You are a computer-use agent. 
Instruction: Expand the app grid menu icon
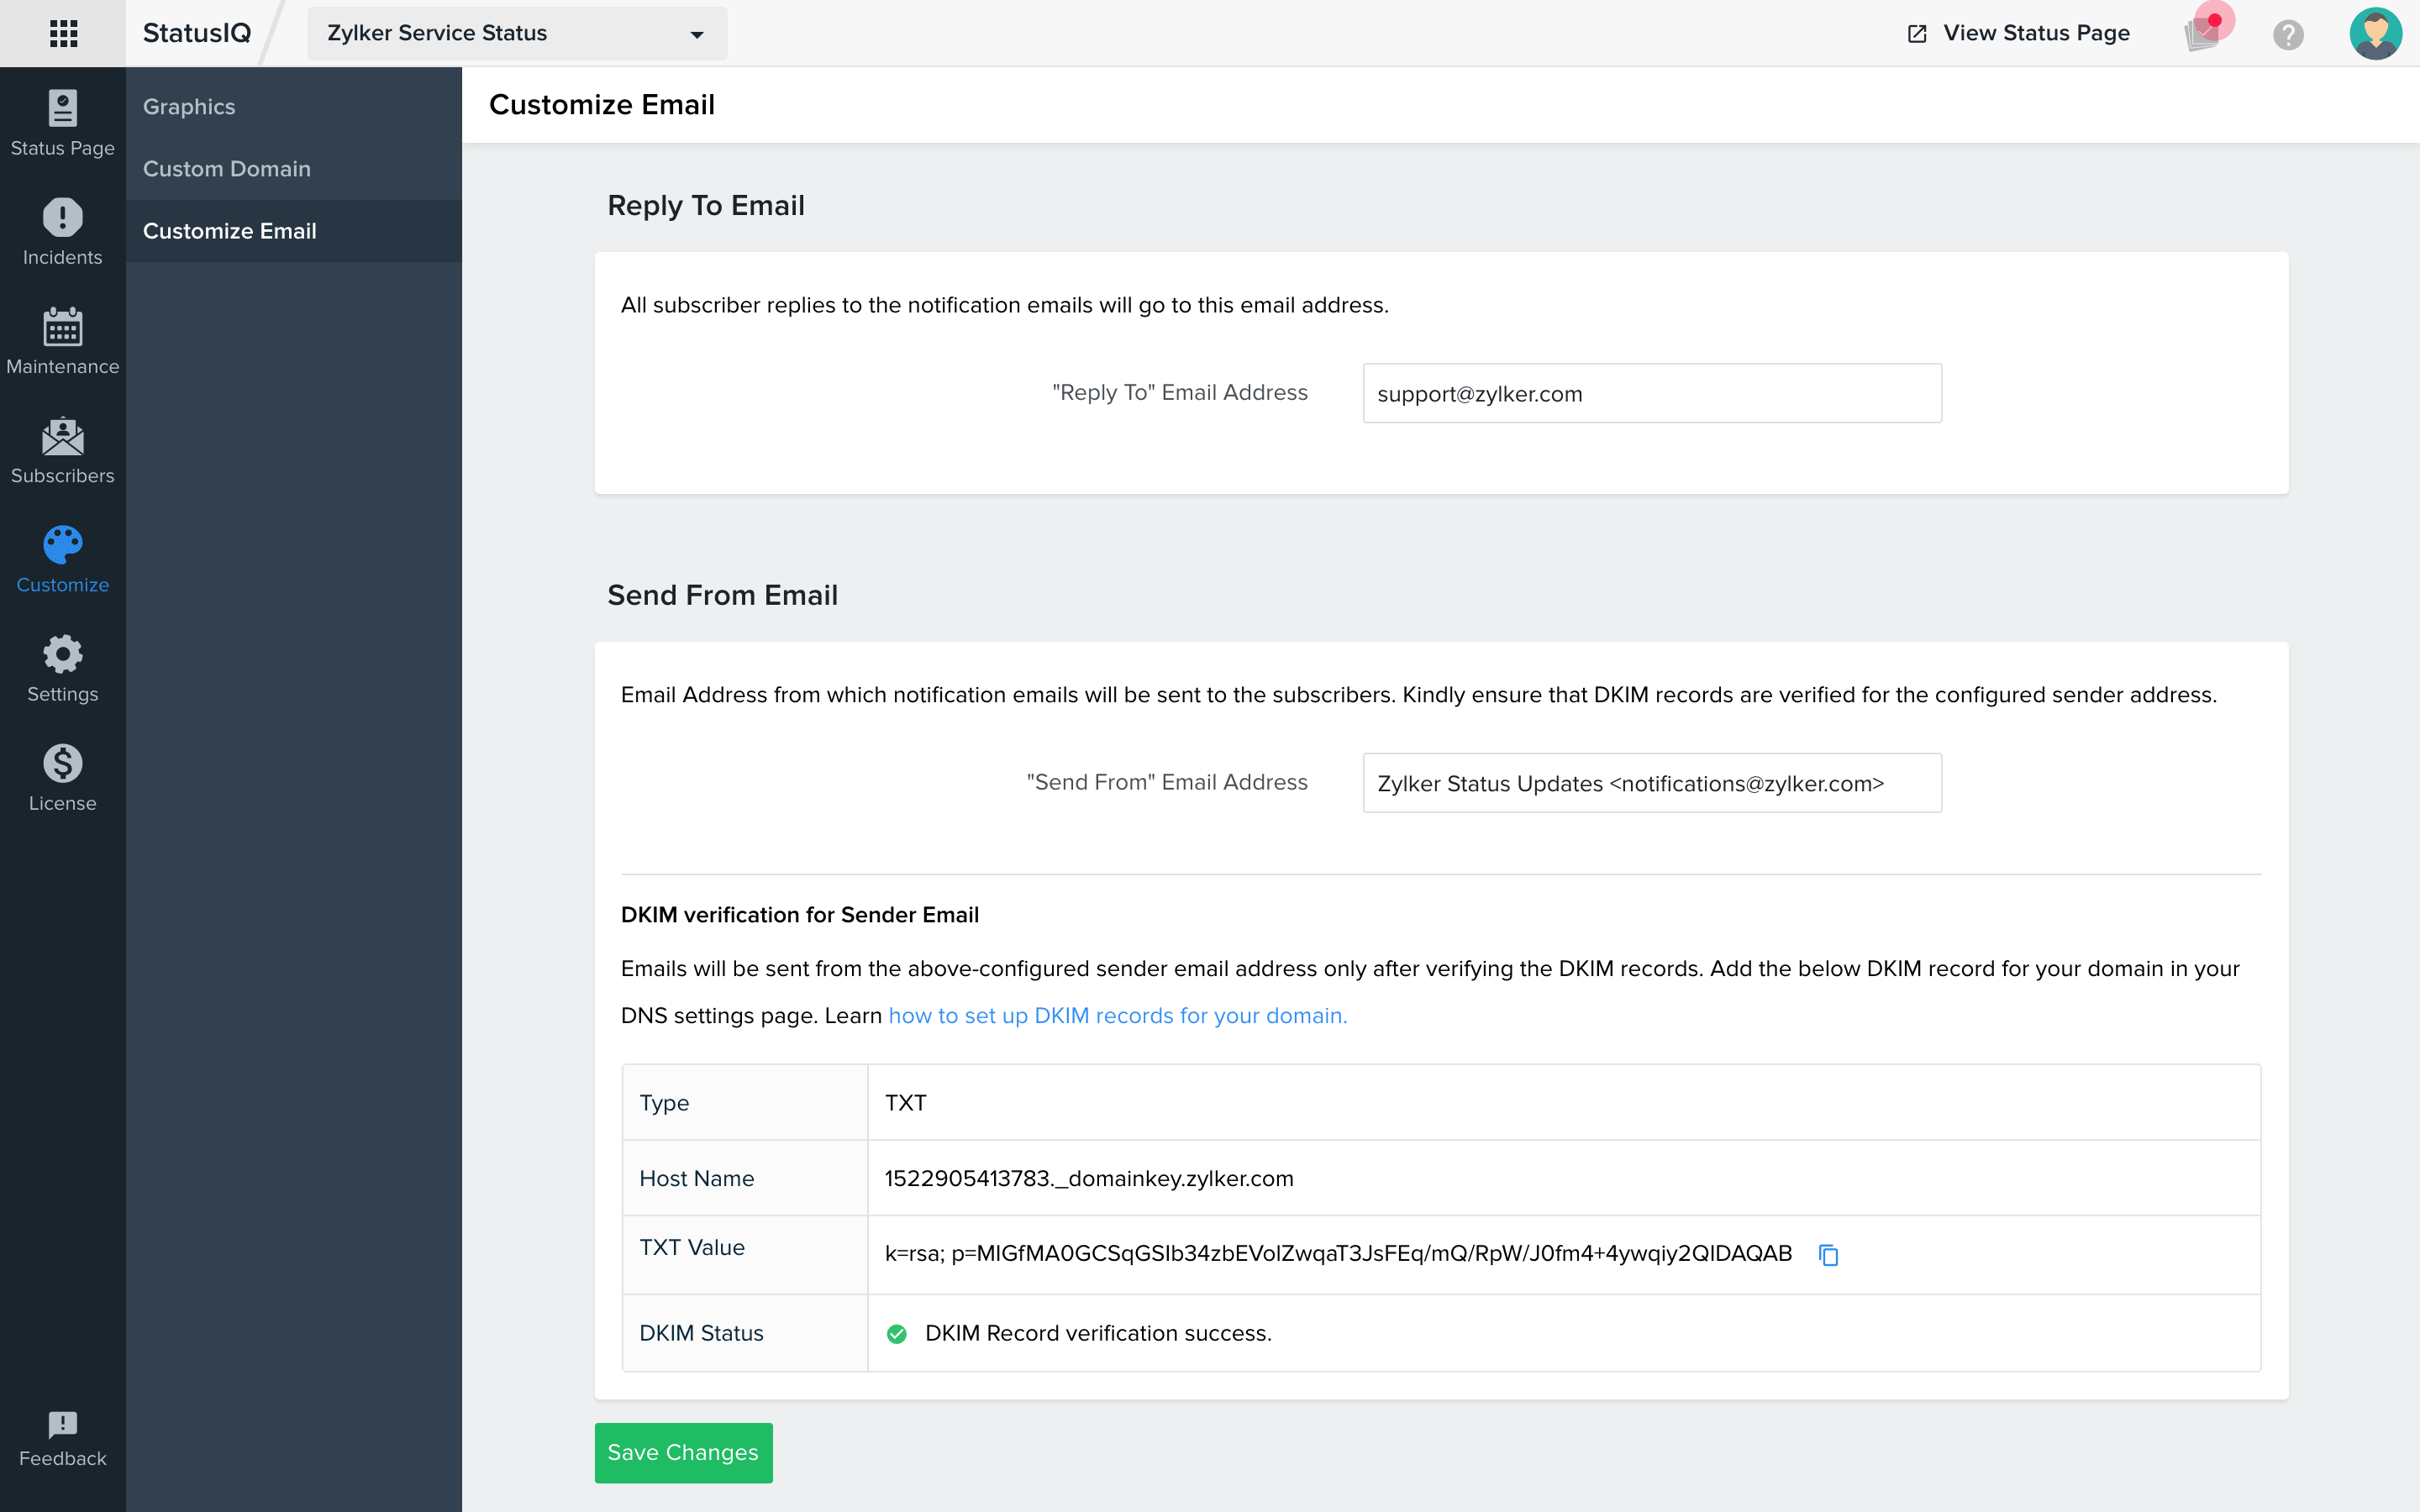(61, 33)
